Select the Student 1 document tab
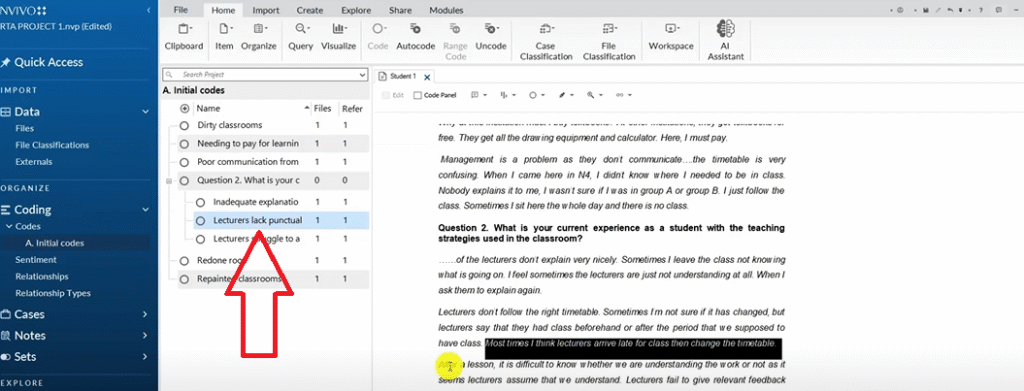This screenshot has height=391, width=1024. coord(403,76)
